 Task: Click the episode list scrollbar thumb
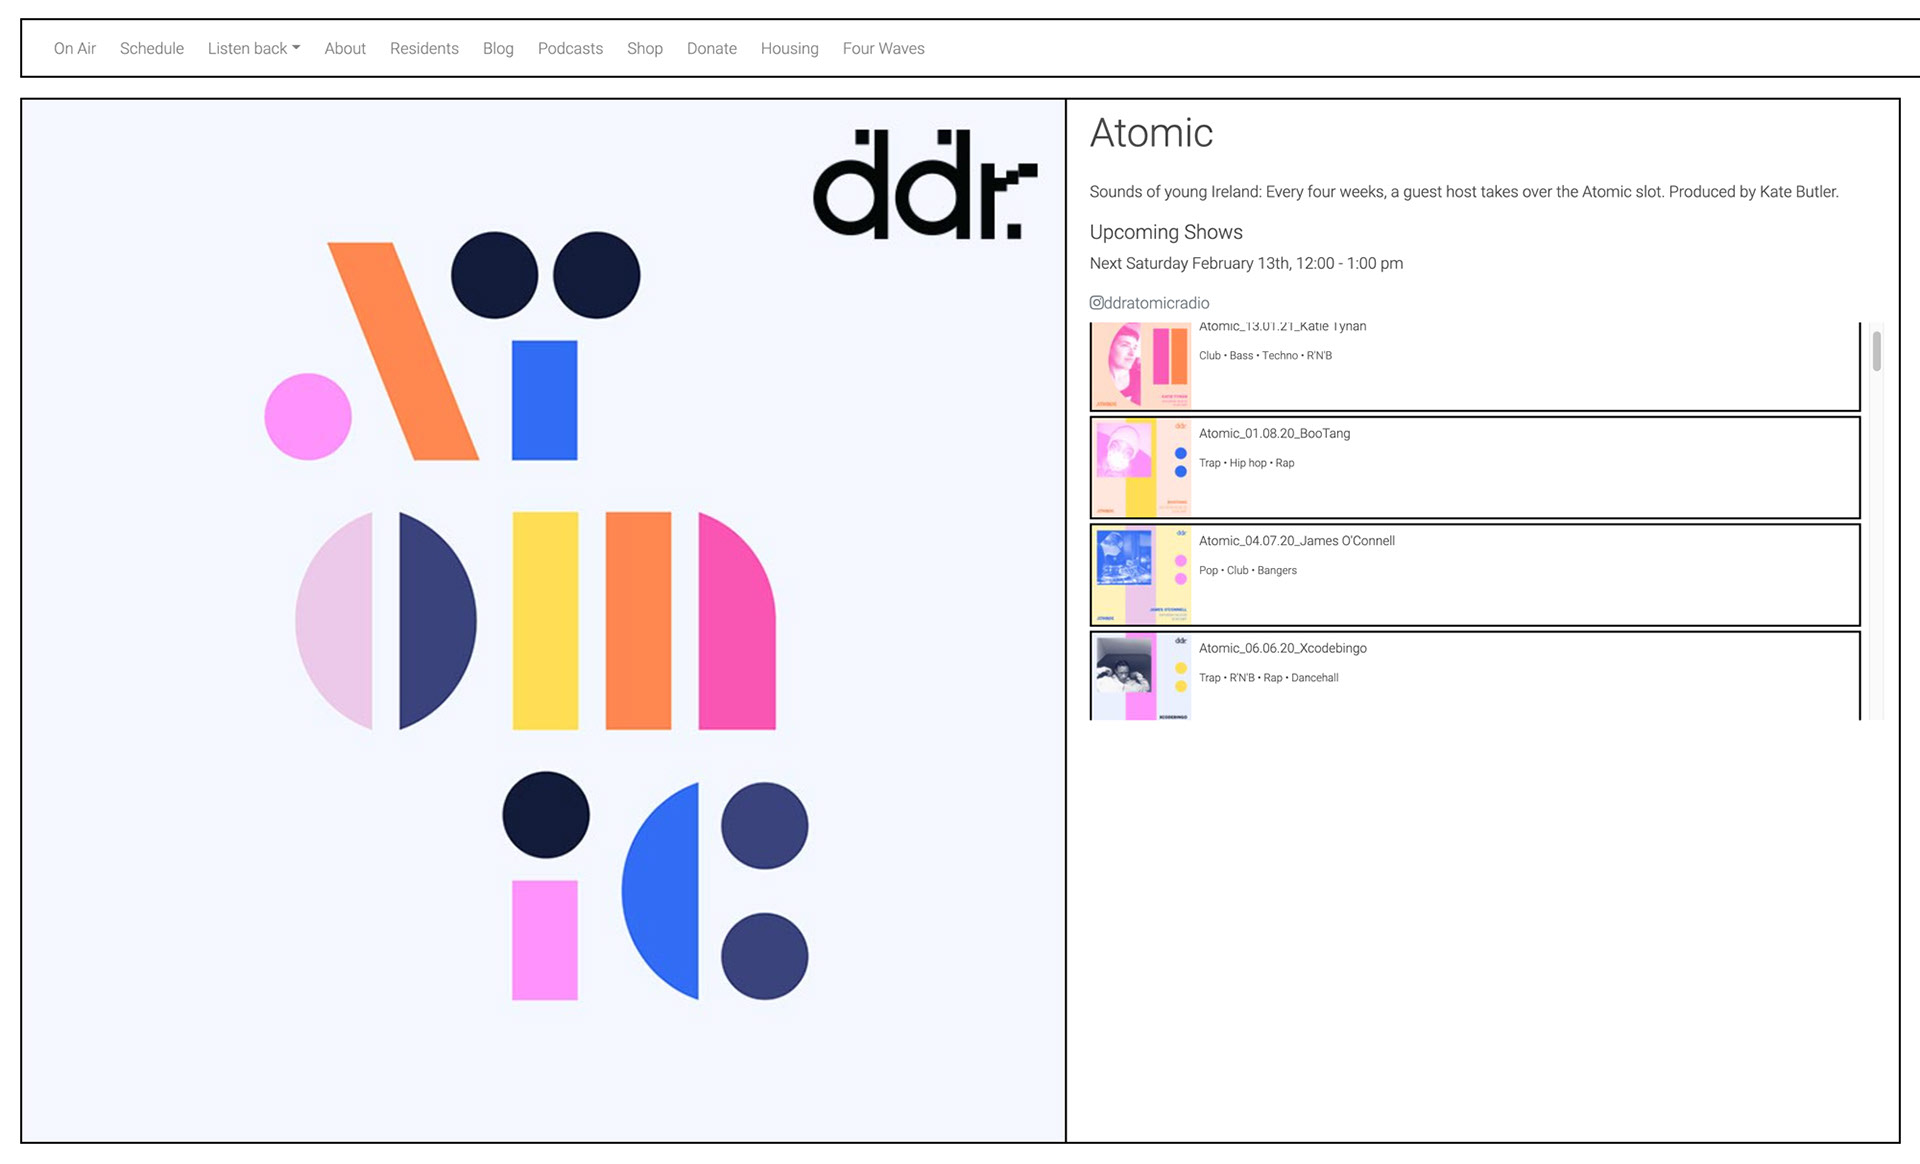(1876, 351)
